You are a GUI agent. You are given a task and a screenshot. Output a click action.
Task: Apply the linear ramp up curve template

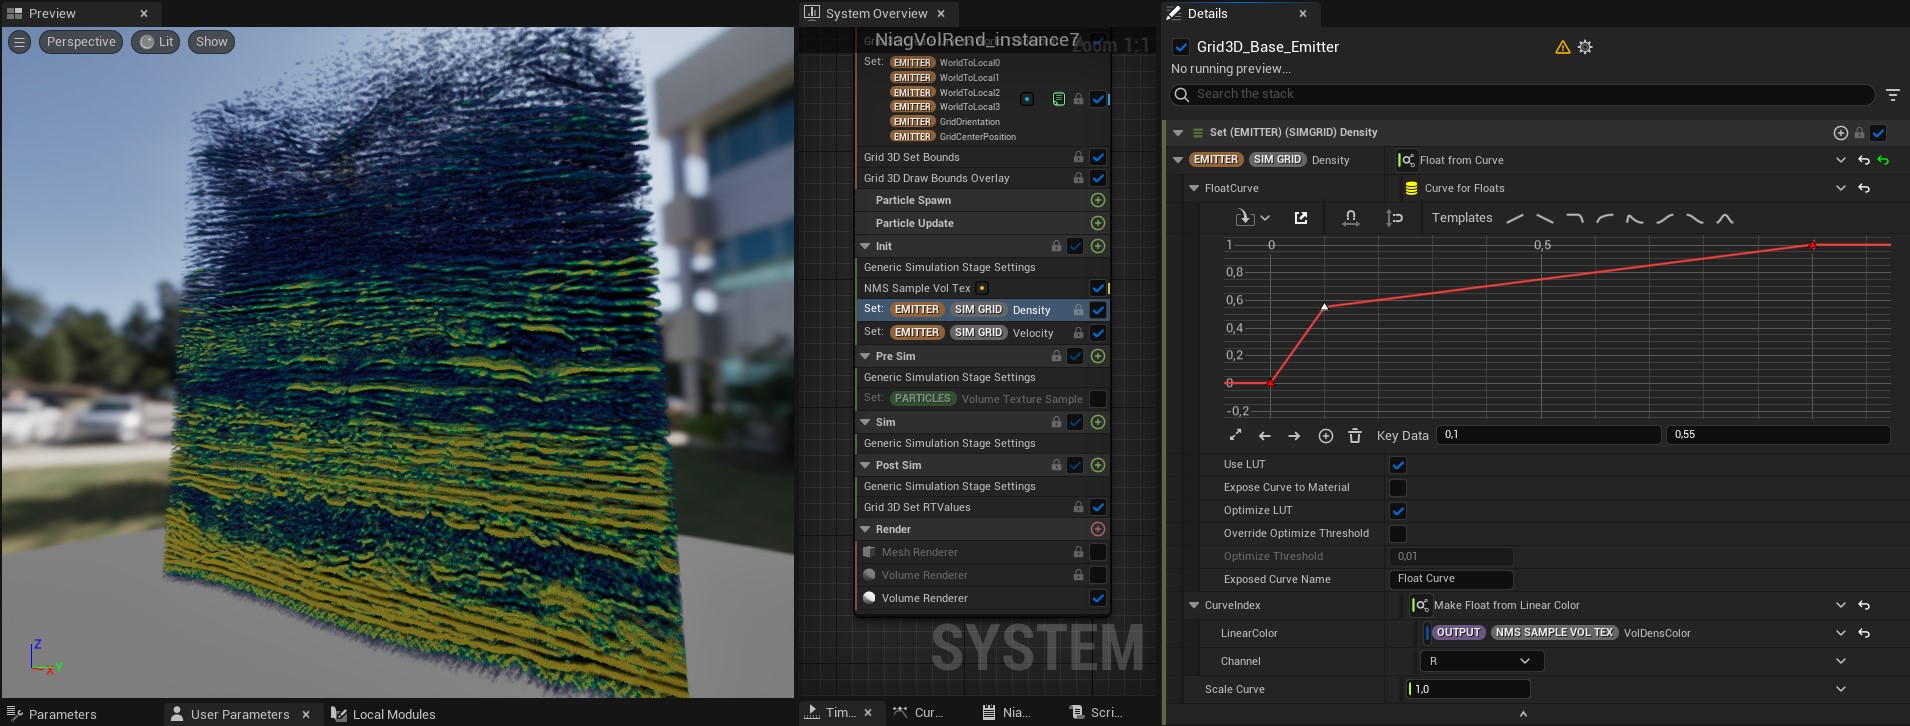coord(1515,218)
